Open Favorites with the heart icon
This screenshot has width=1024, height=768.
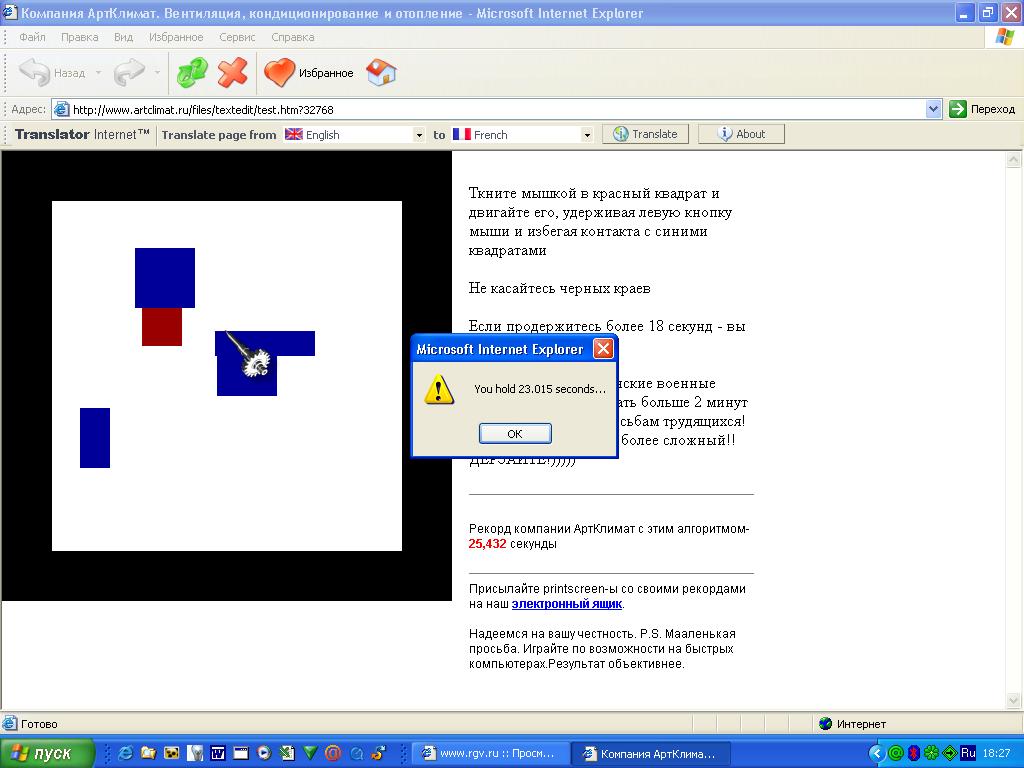pyautogui.click(x=280, y=73)
